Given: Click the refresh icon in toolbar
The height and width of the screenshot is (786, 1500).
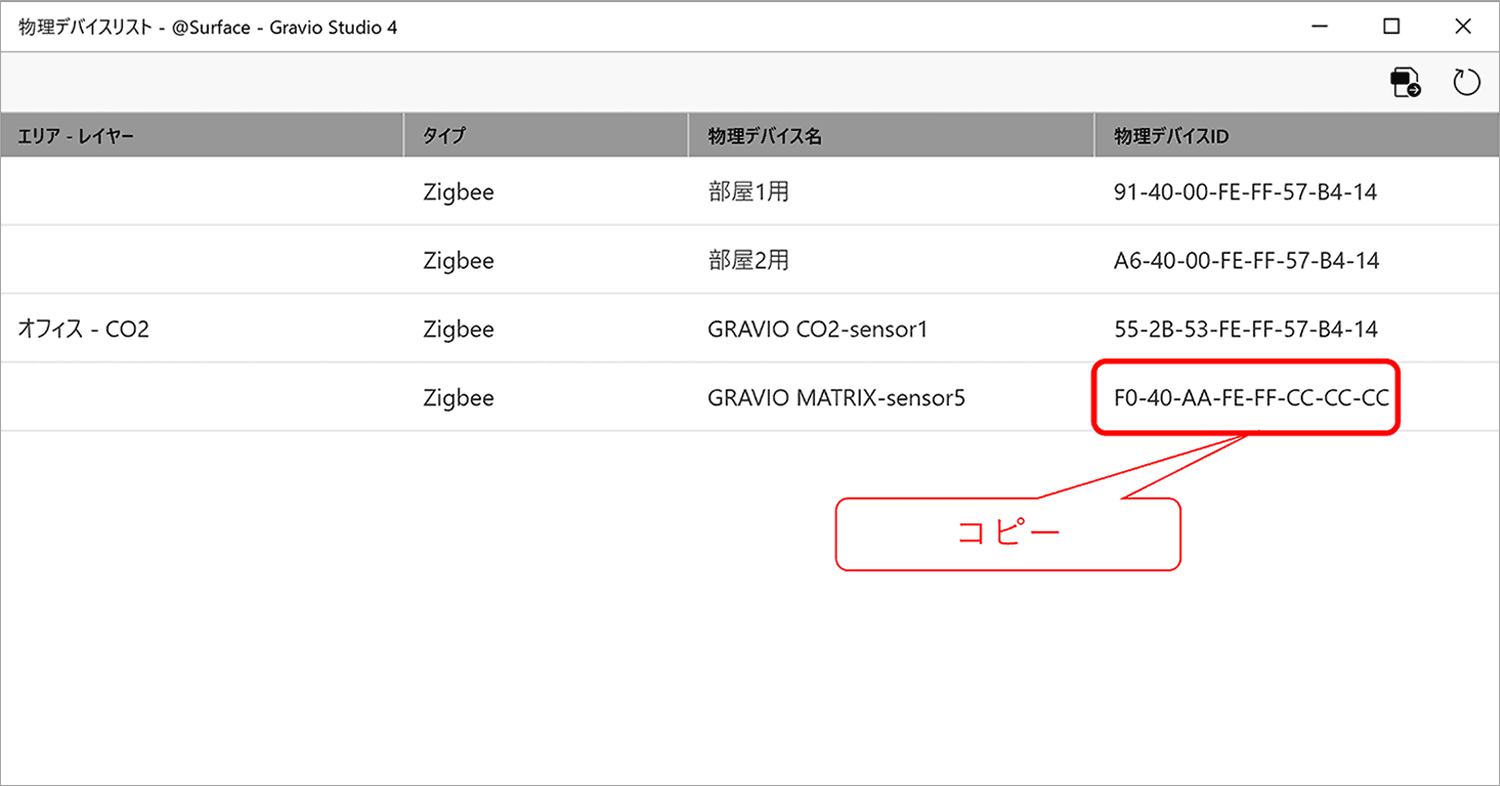Looking at the screenshot, I should [x=1466, y=82].
